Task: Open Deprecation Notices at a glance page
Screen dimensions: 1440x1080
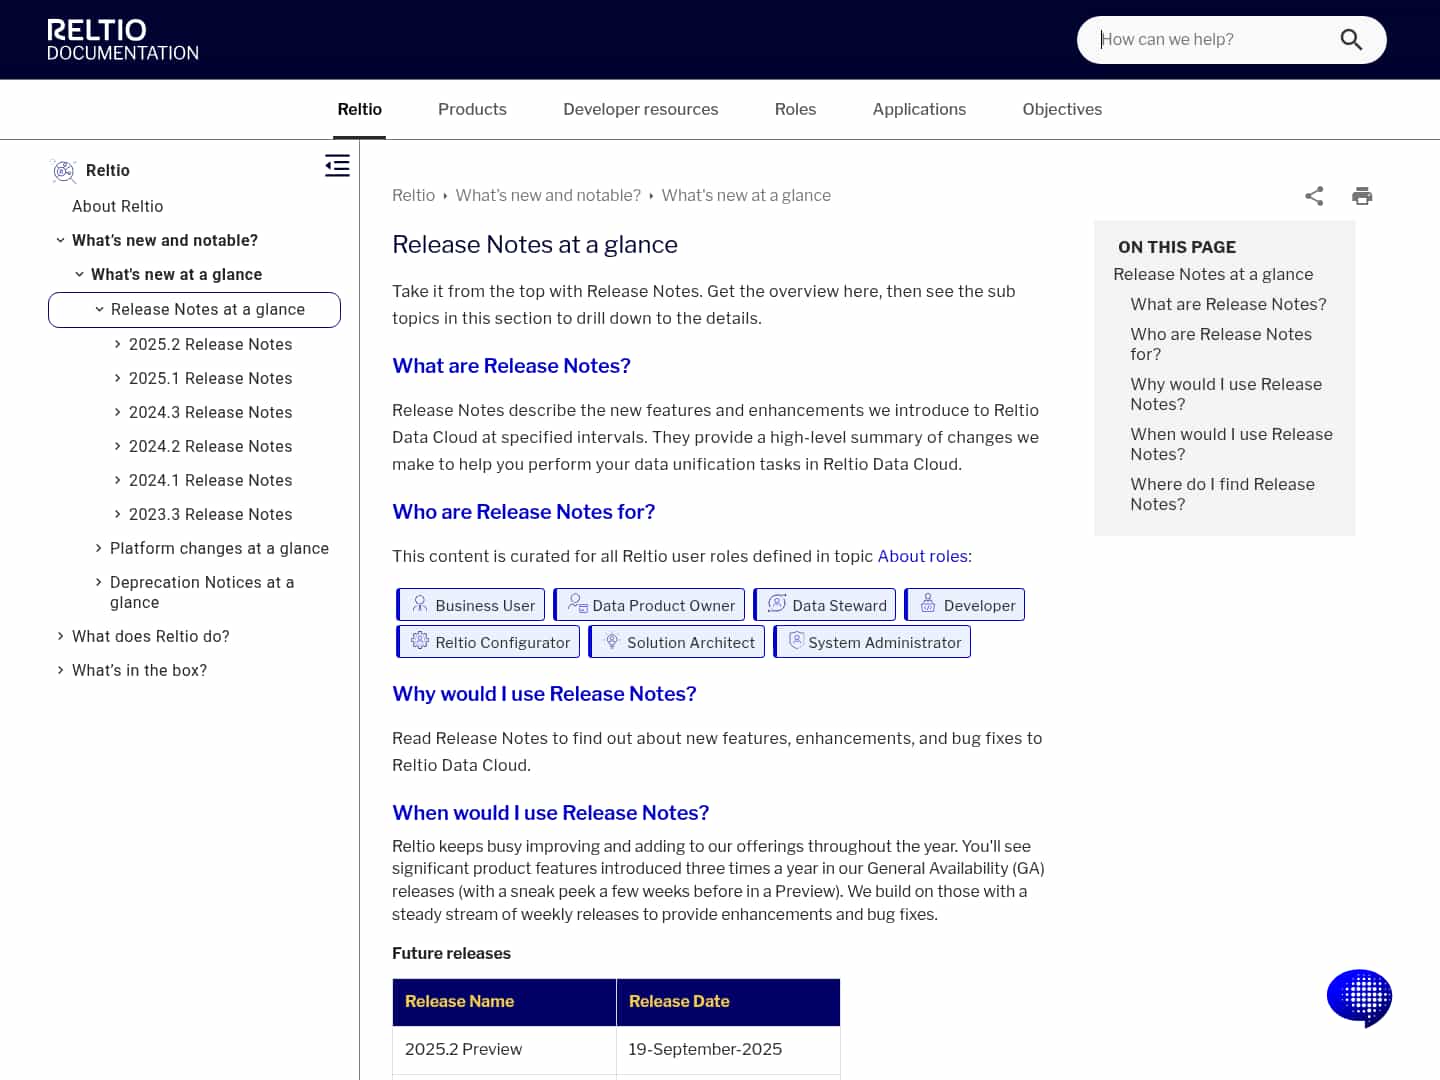Action: pyautogui.click(x=202, y=592)
